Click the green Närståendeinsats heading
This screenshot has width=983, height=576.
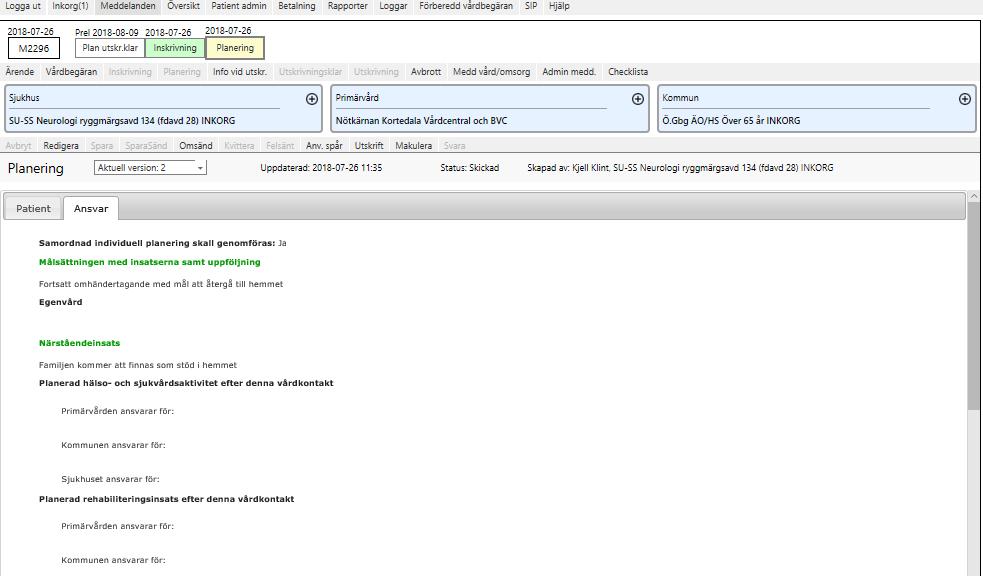pos(80,343)
